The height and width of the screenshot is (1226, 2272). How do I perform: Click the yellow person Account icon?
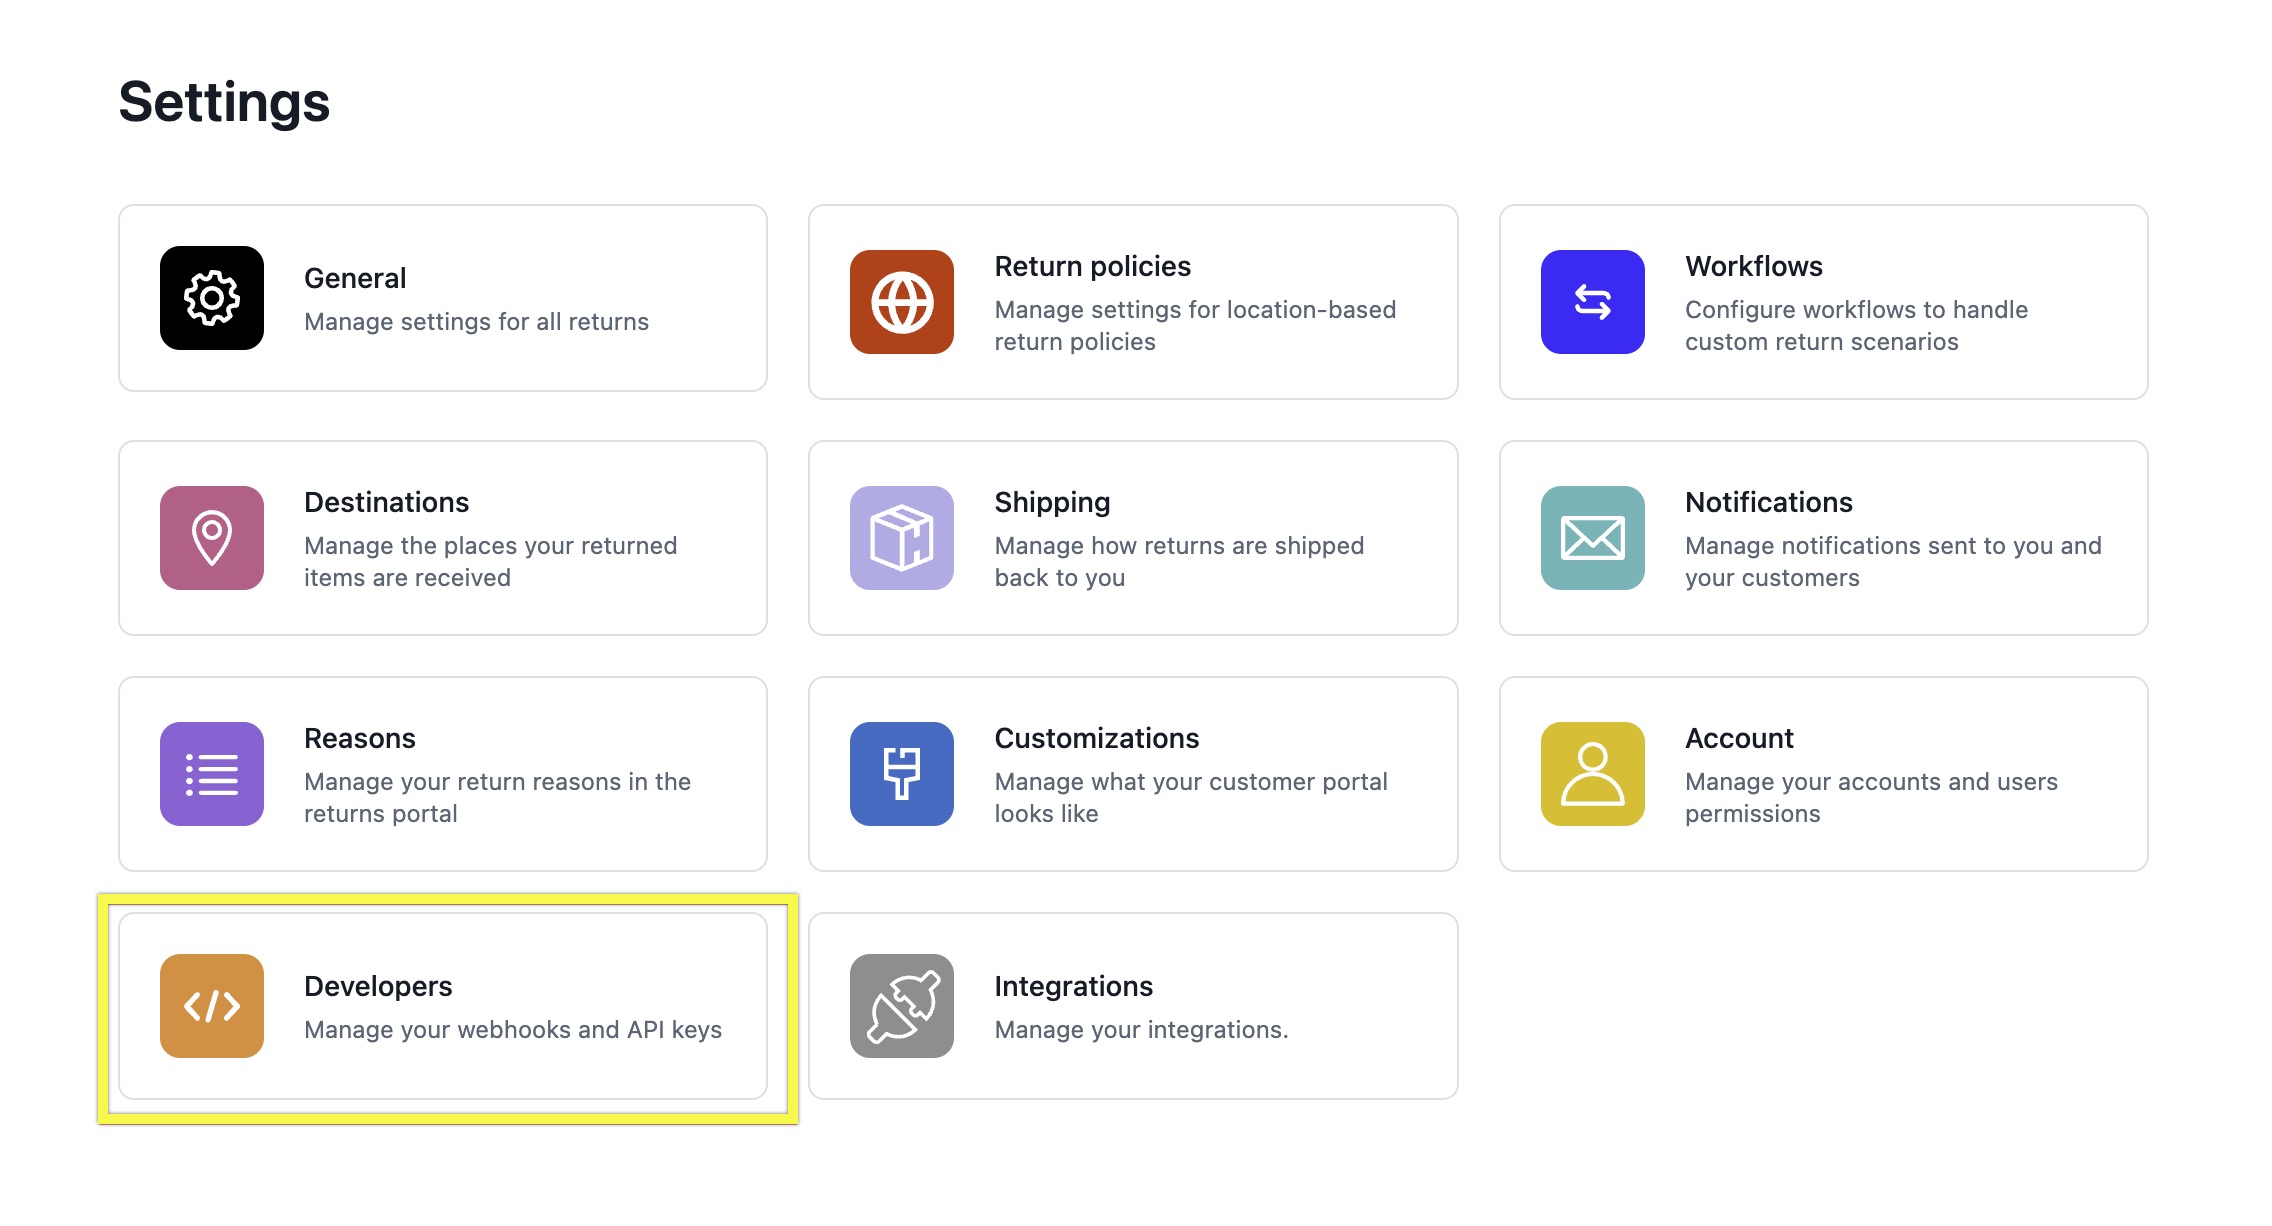(1593, 774)
